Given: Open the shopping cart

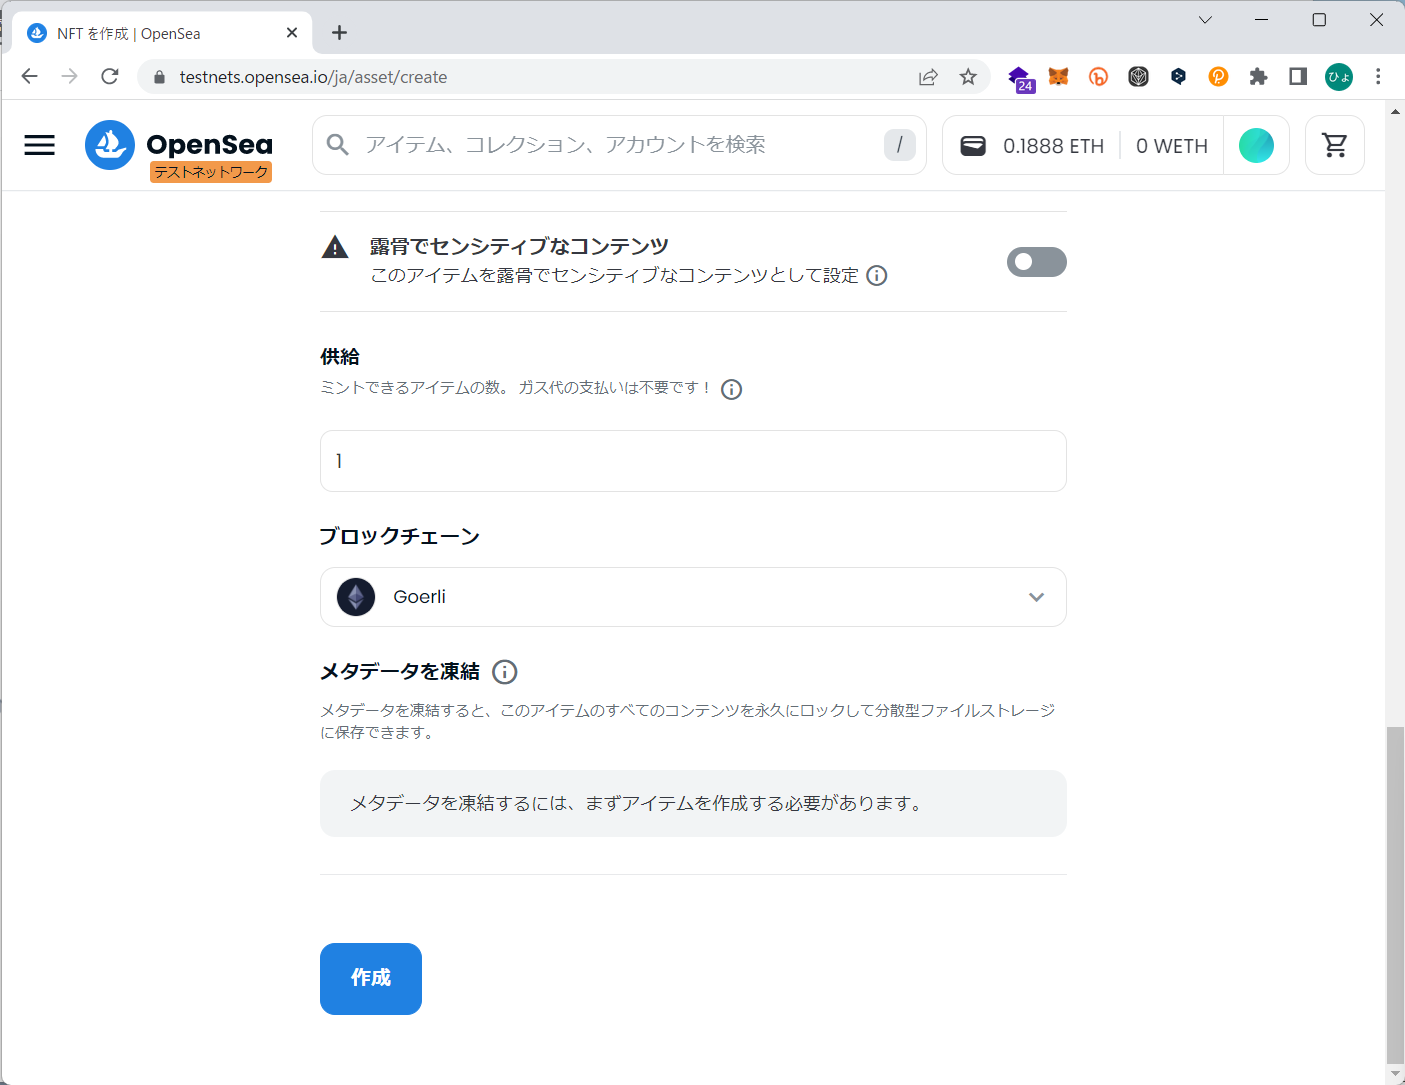Looking at the screenshot, I should pos(1334,145).
